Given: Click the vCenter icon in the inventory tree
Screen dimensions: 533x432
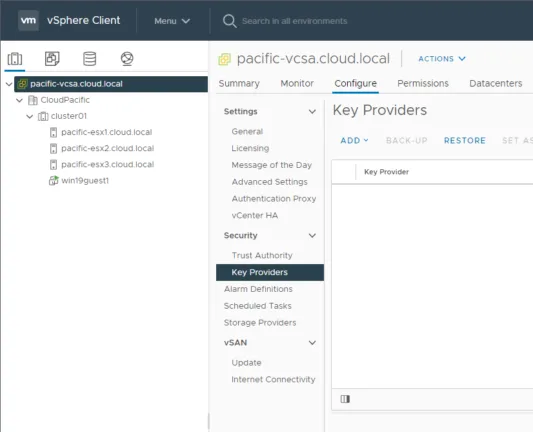Looking at the screenshot, I should click(22, 84).
